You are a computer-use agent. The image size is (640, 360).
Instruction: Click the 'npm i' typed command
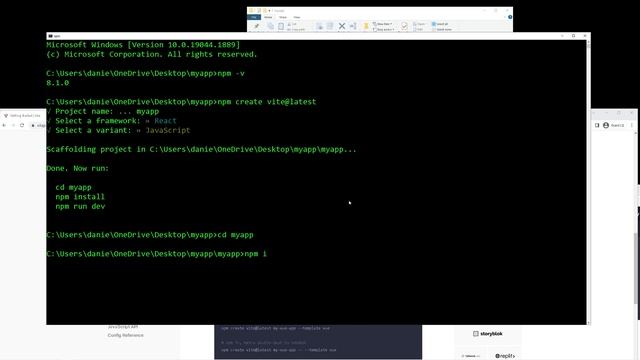pos(256,254)
